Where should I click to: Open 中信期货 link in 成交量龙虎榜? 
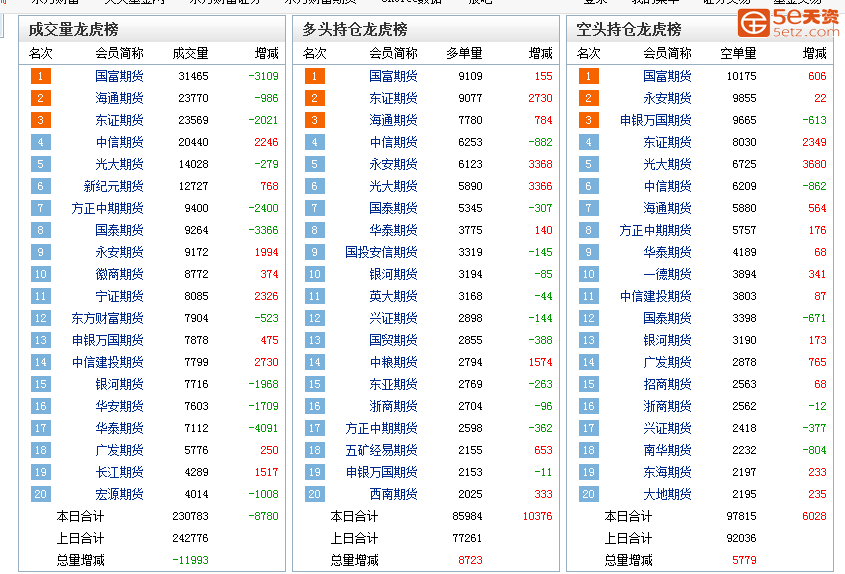pos(119,142)
